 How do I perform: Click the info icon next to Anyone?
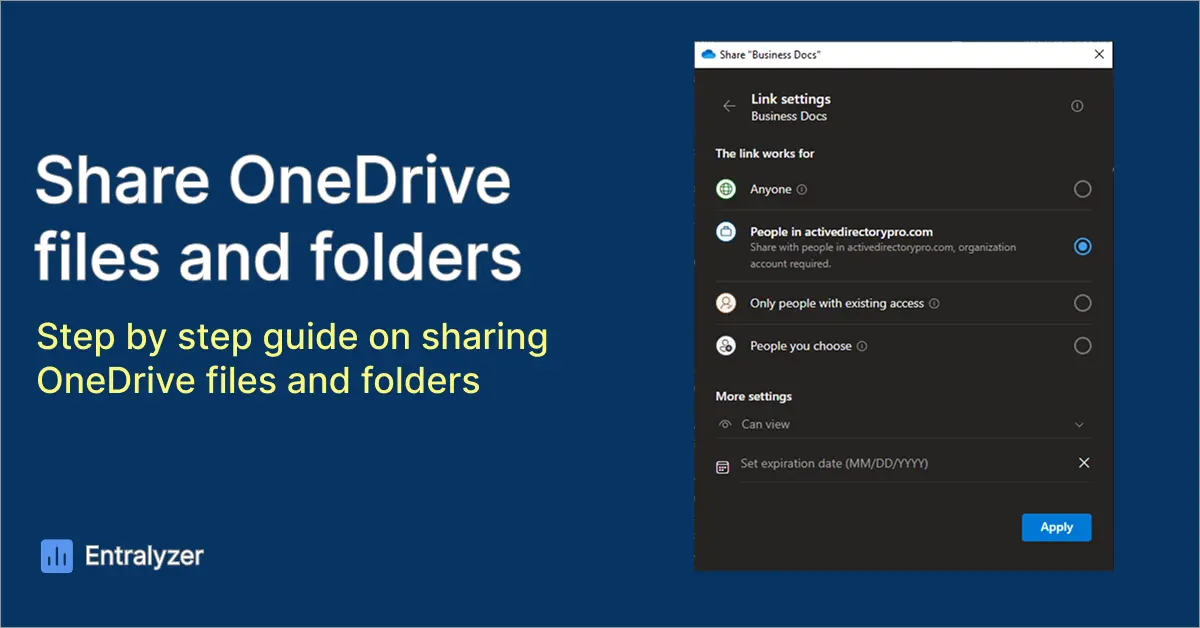(x=802, y=189)
